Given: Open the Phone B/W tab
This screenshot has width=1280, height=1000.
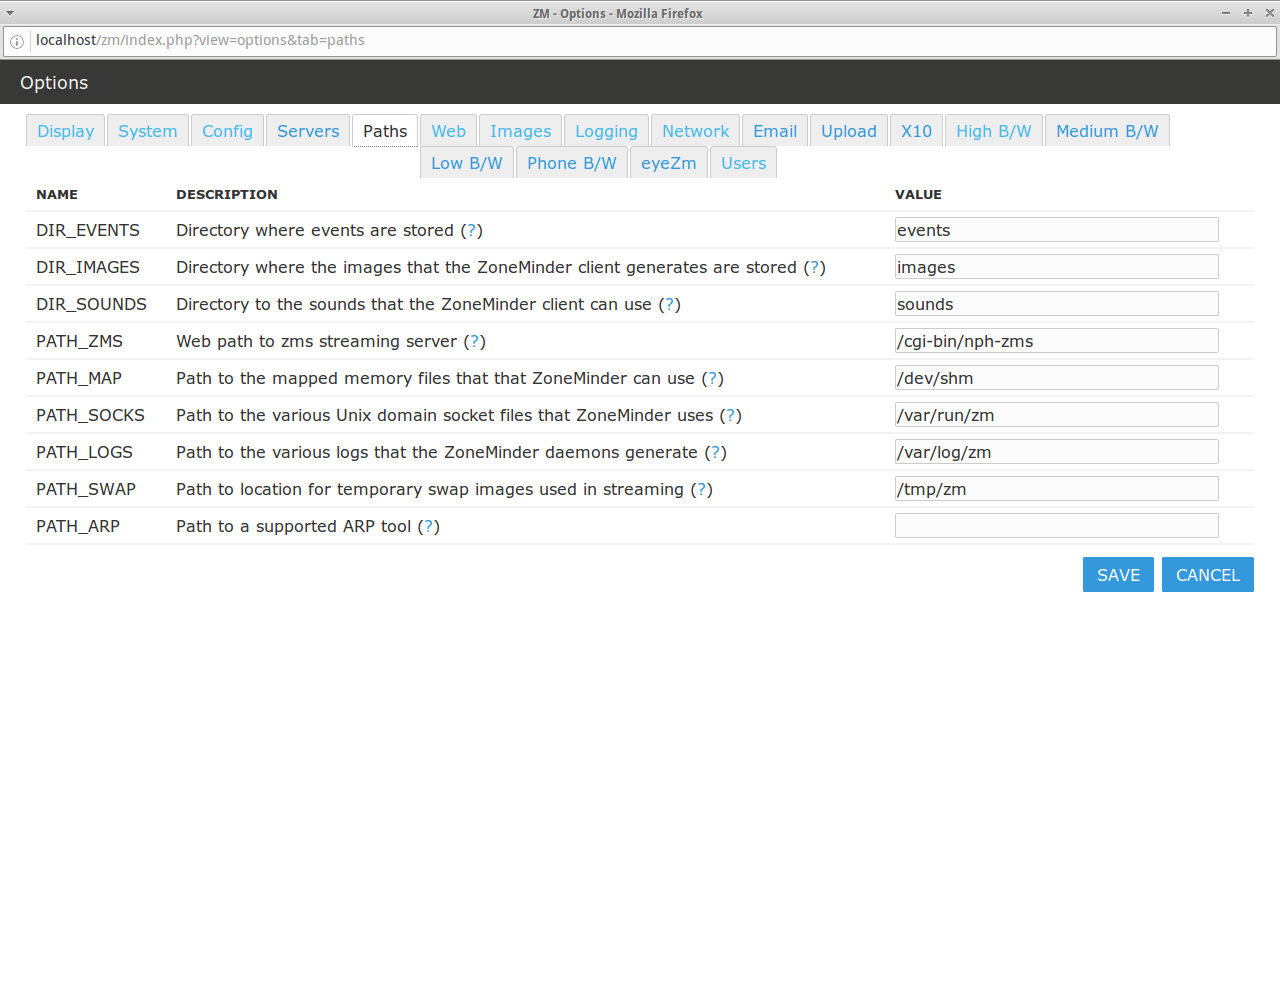Looking at the screenshot, I should (572, 163).
